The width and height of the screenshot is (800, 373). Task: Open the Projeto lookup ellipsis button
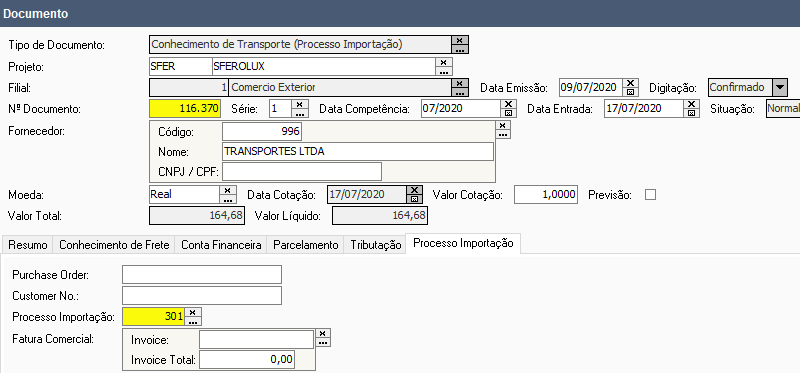click(x=443, y=71)
